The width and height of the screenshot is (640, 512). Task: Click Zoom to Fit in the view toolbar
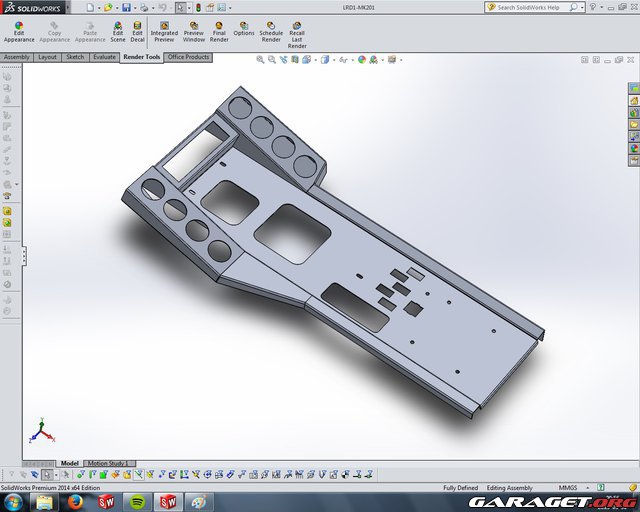(261, 59)
